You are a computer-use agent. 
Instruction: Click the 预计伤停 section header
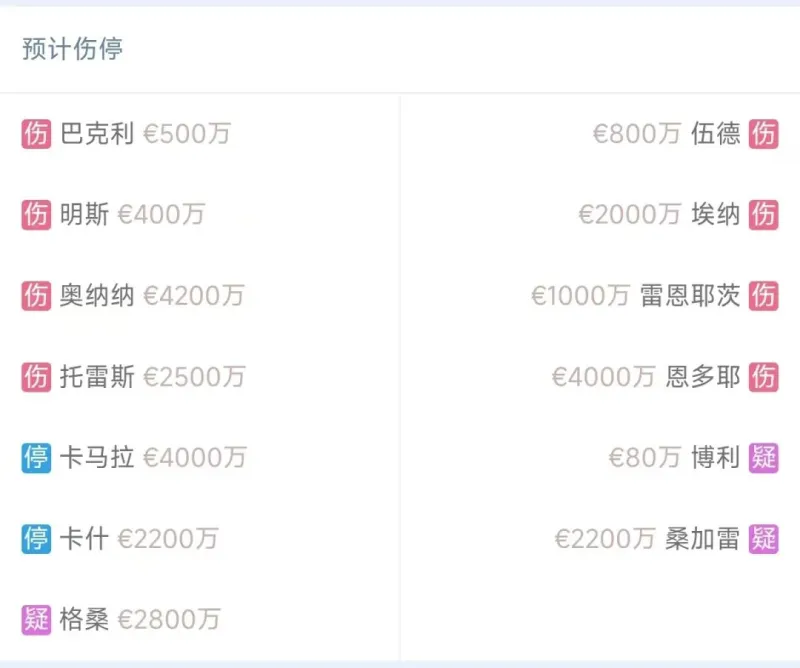tap(72, 49)
